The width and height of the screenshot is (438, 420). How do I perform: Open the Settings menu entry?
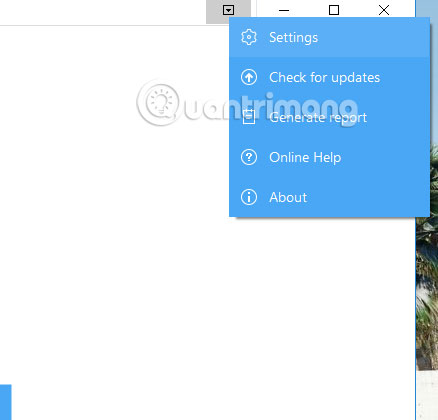tap(329, 37)
